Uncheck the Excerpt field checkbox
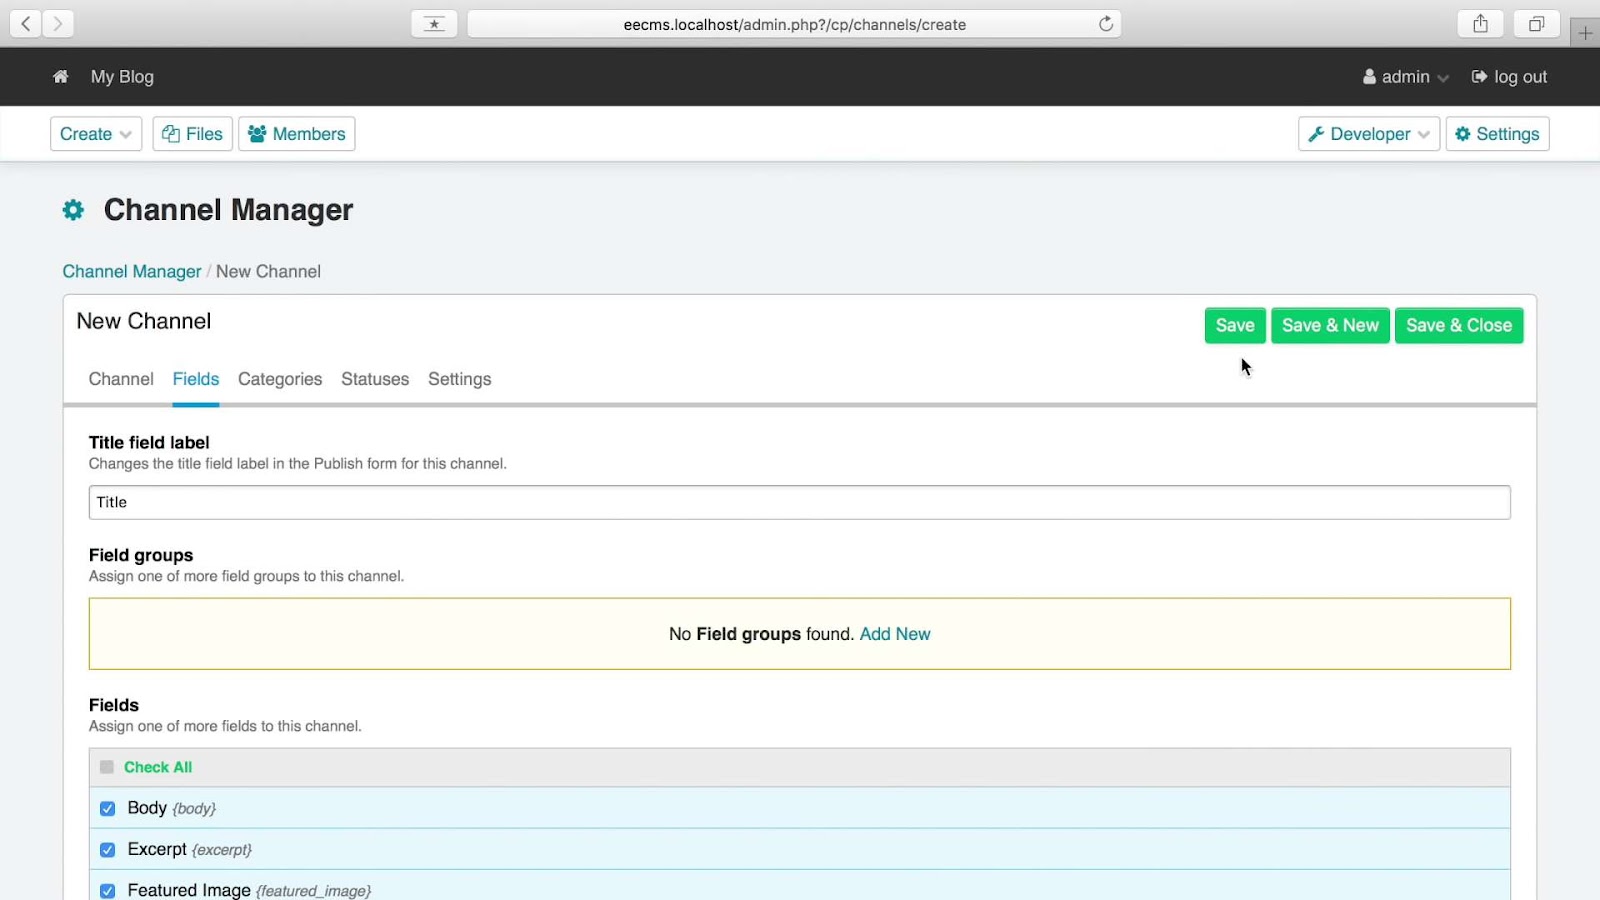1600x900 pixels. point(107,850)
